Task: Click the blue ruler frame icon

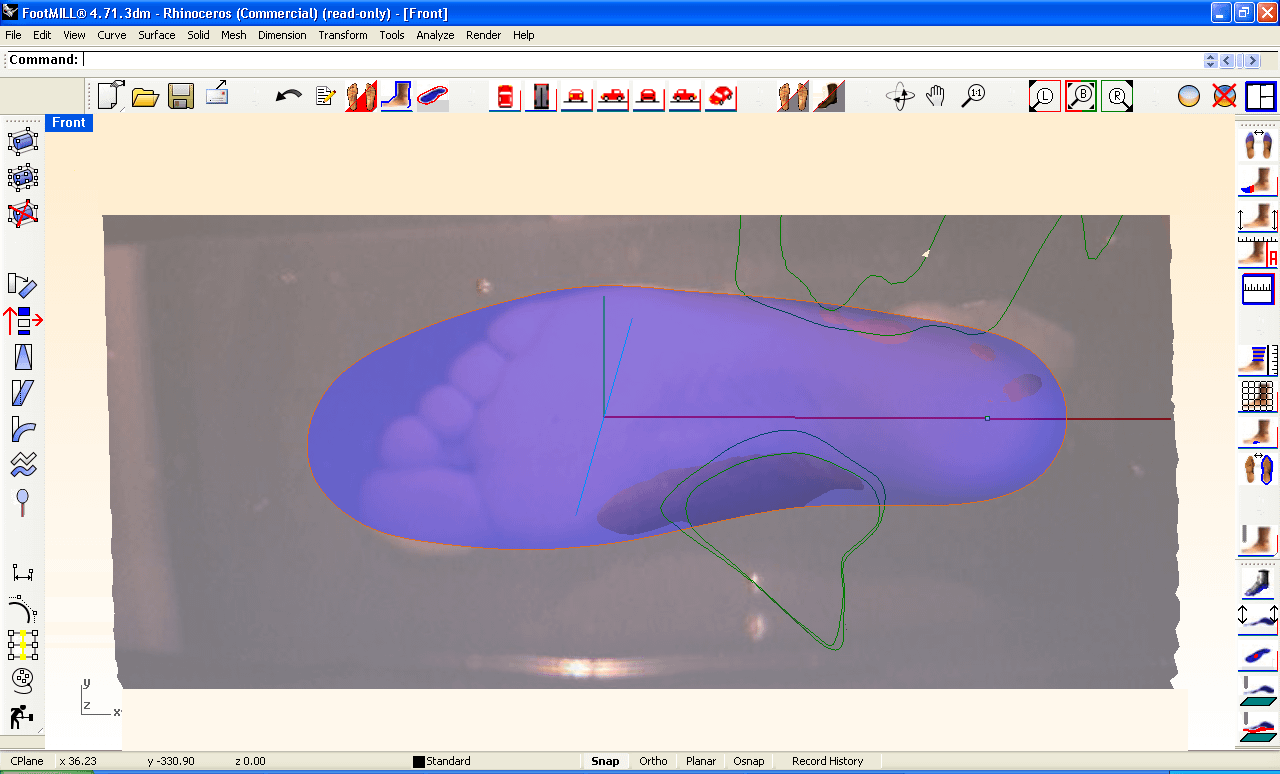Action: [1259, 289]
